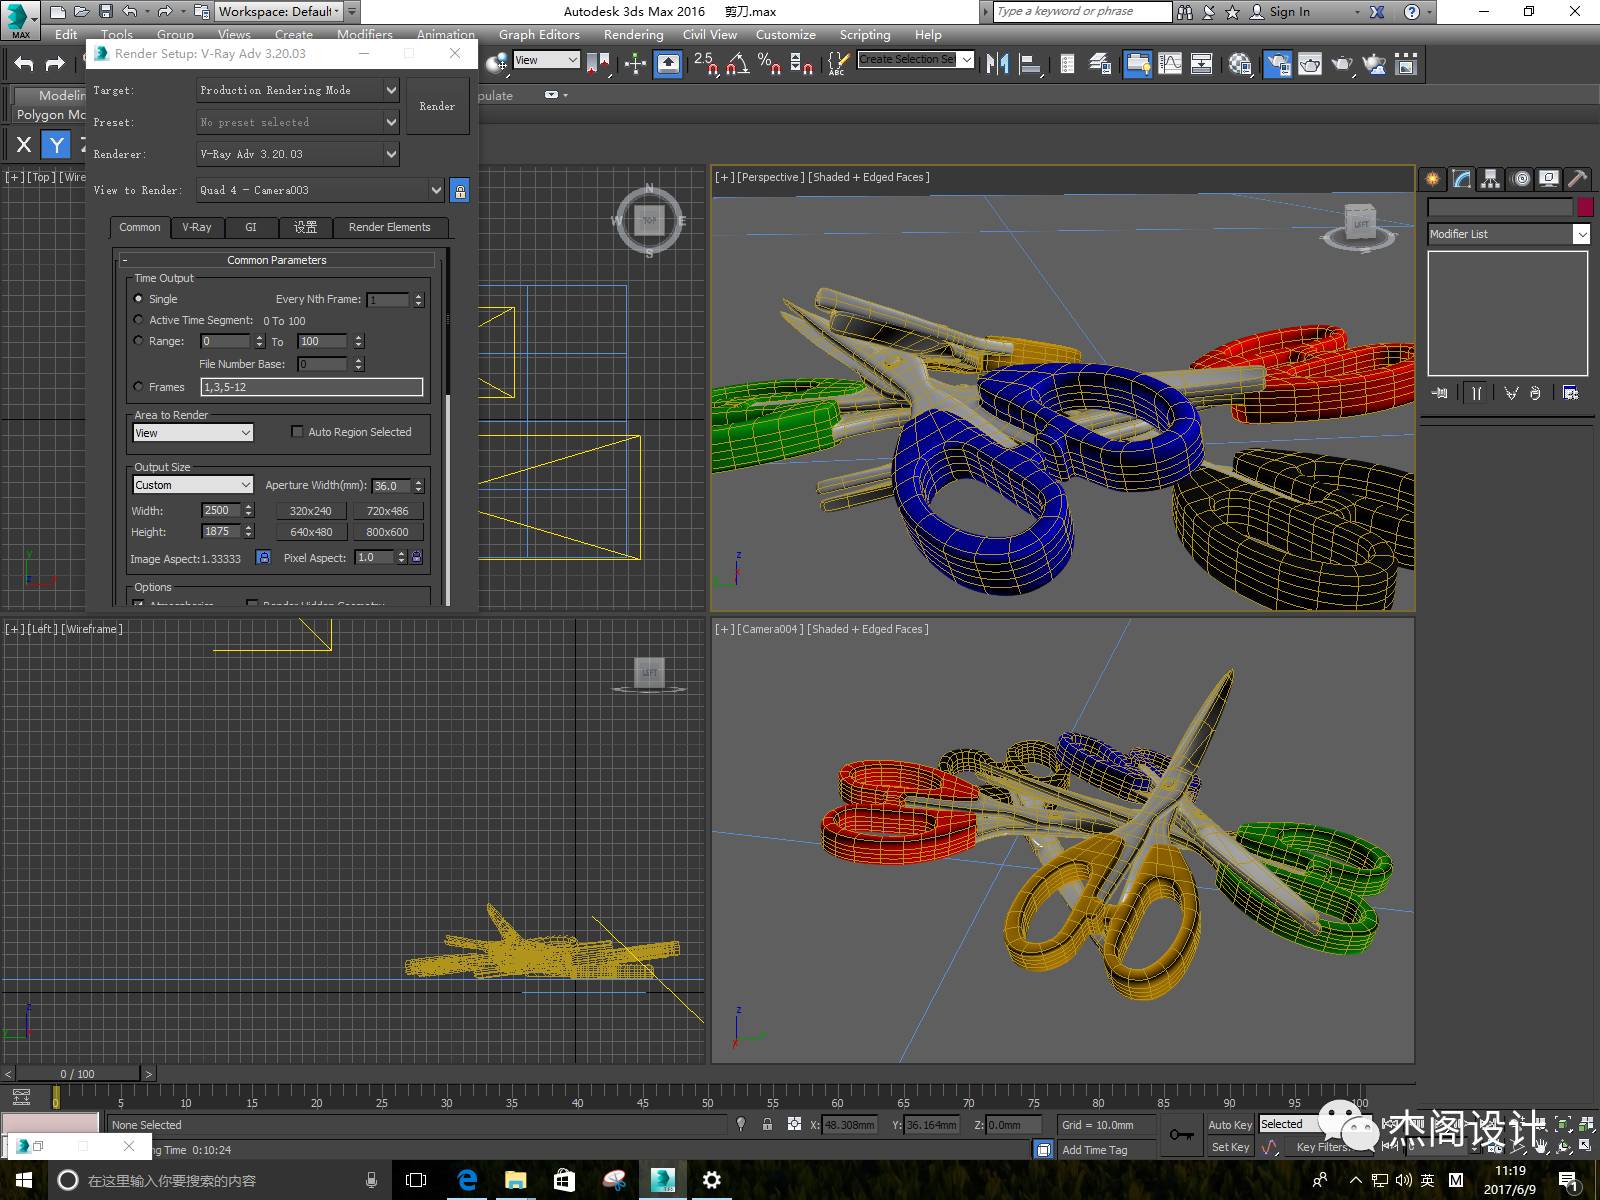Switch to the GI tab

coord(251,227)
